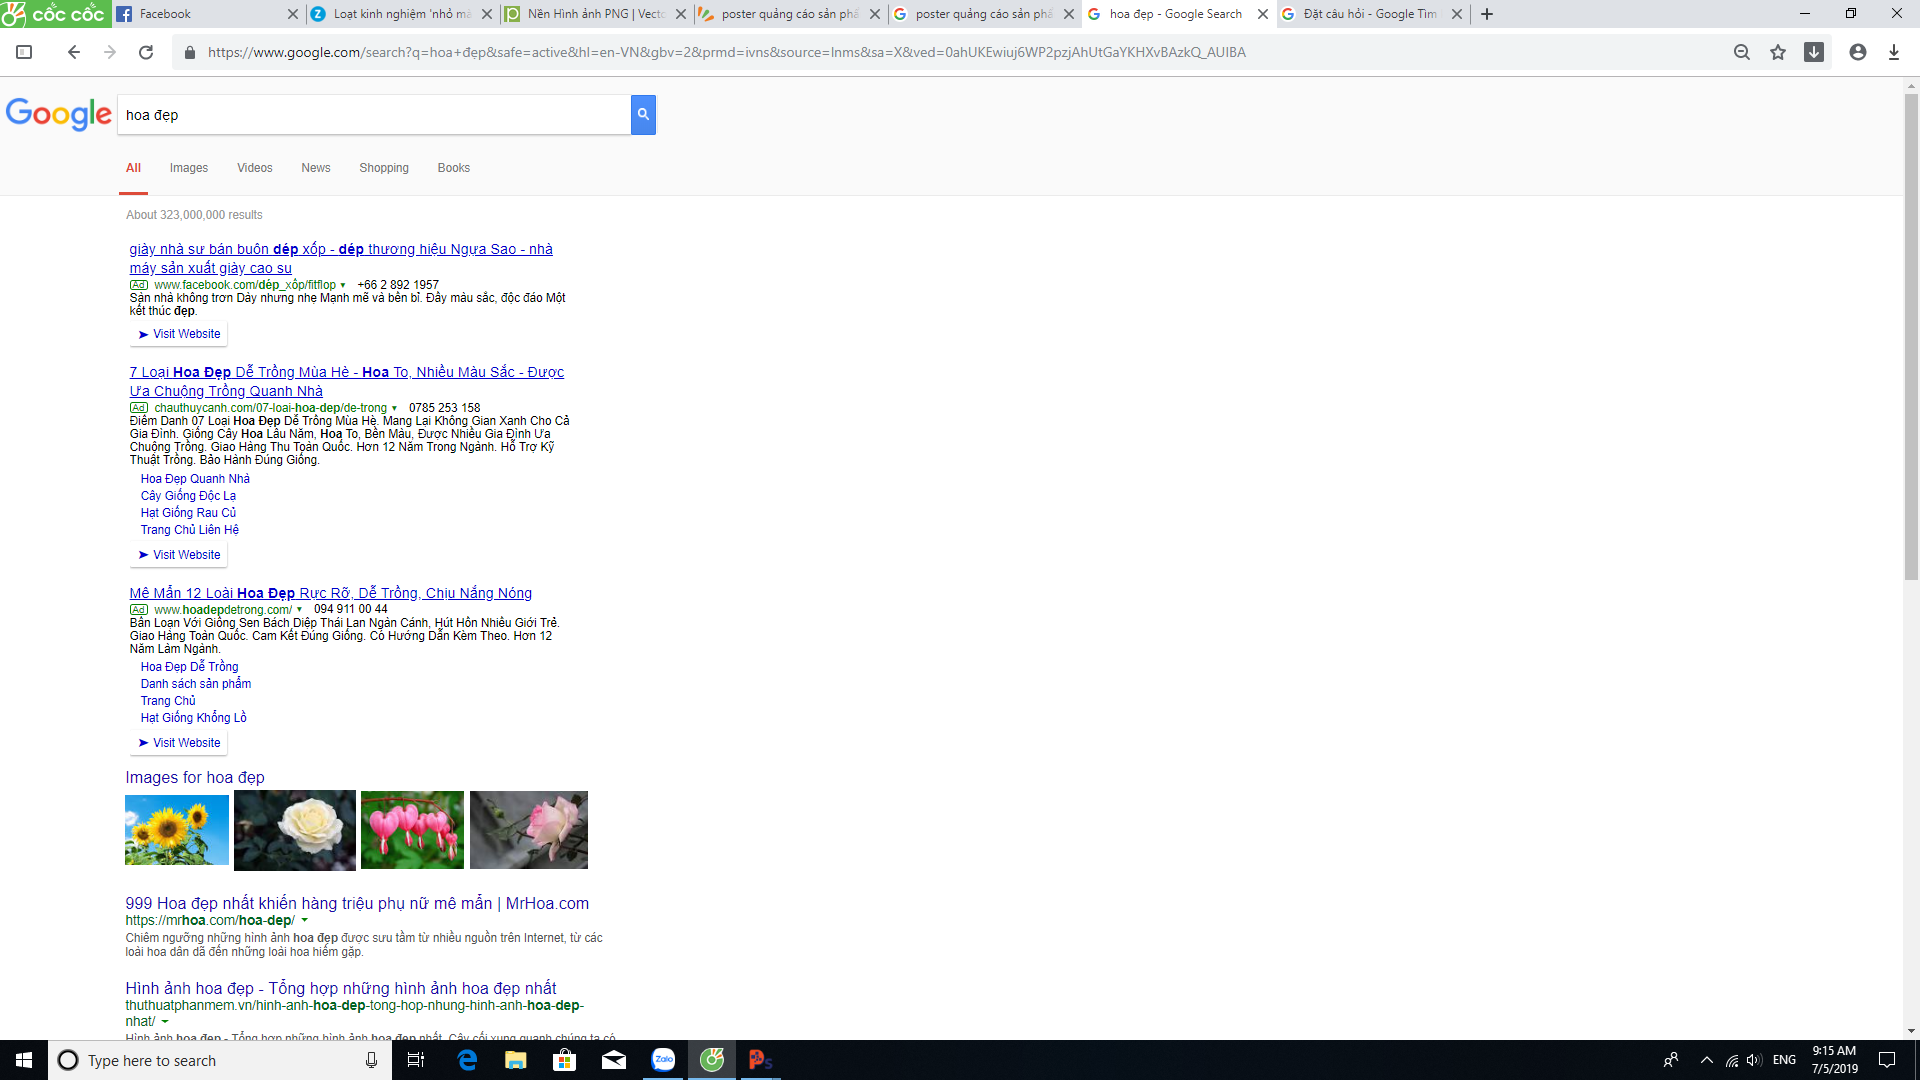Screen dimensions: 1920x1080
Task: Select the Videos search tab
Action: click(x=255, y=167)
